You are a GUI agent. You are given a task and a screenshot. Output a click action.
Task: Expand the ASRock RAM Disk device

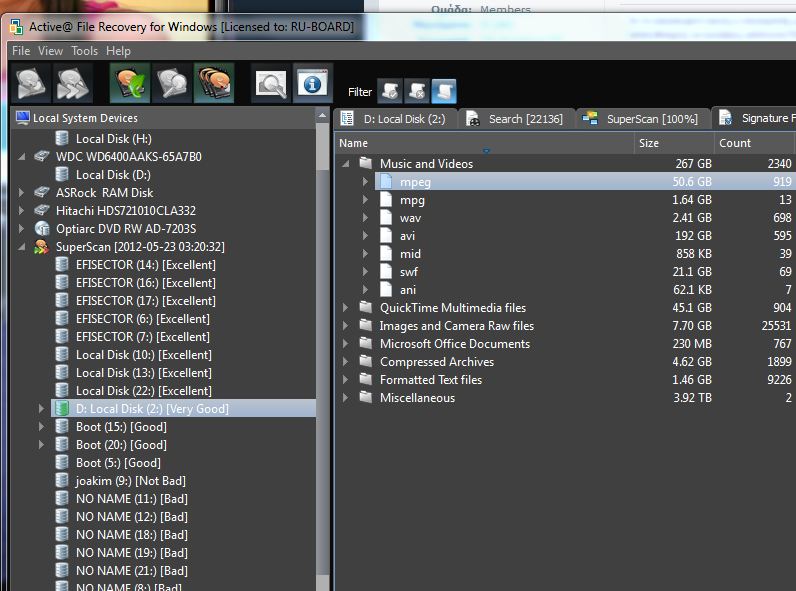[21, 193]
